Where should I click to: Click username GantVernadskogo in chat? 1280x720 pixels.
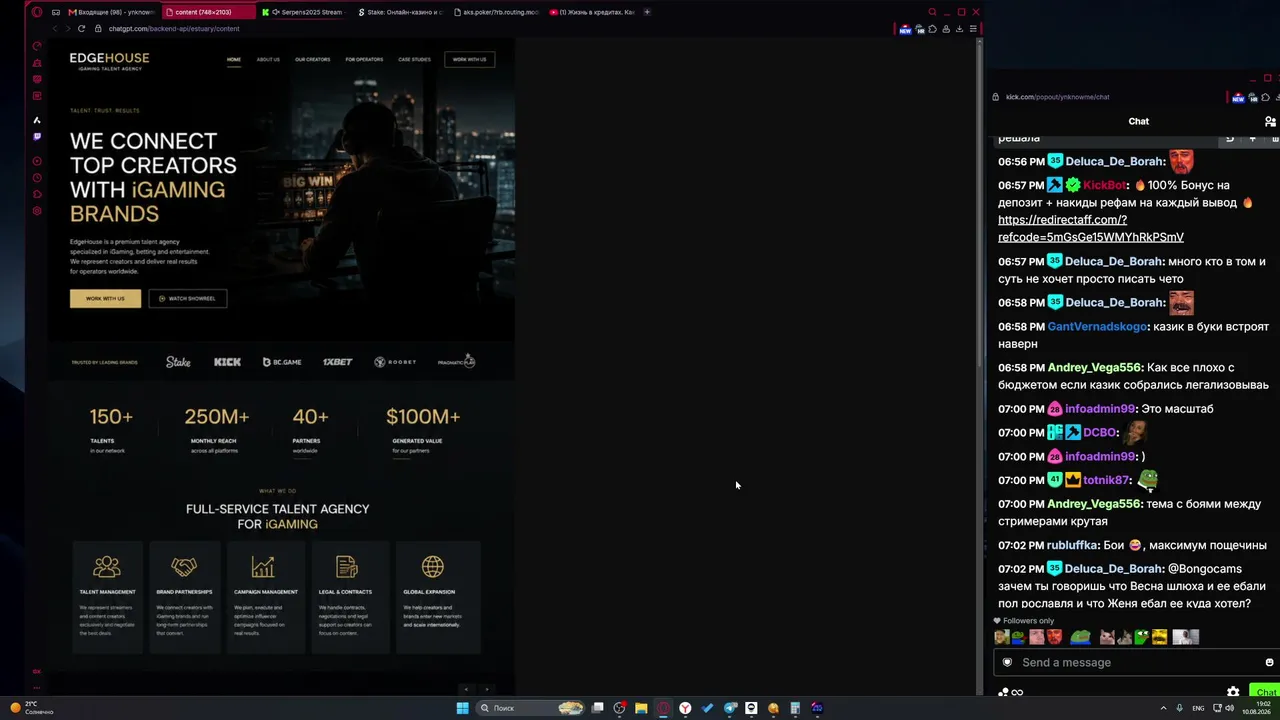(1098, 326)
